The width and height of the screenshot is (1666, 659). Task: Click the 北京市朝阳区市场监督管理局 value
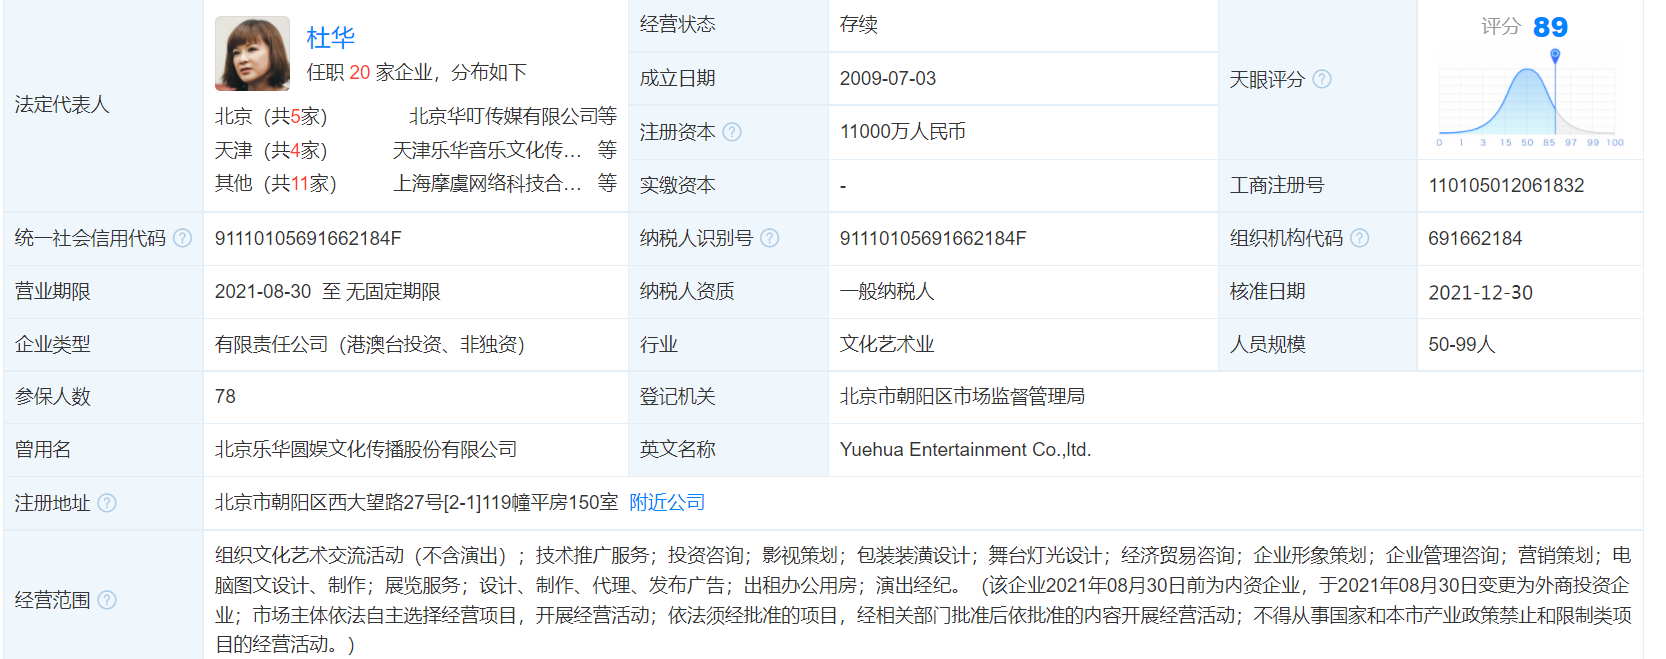coord(962,396)
